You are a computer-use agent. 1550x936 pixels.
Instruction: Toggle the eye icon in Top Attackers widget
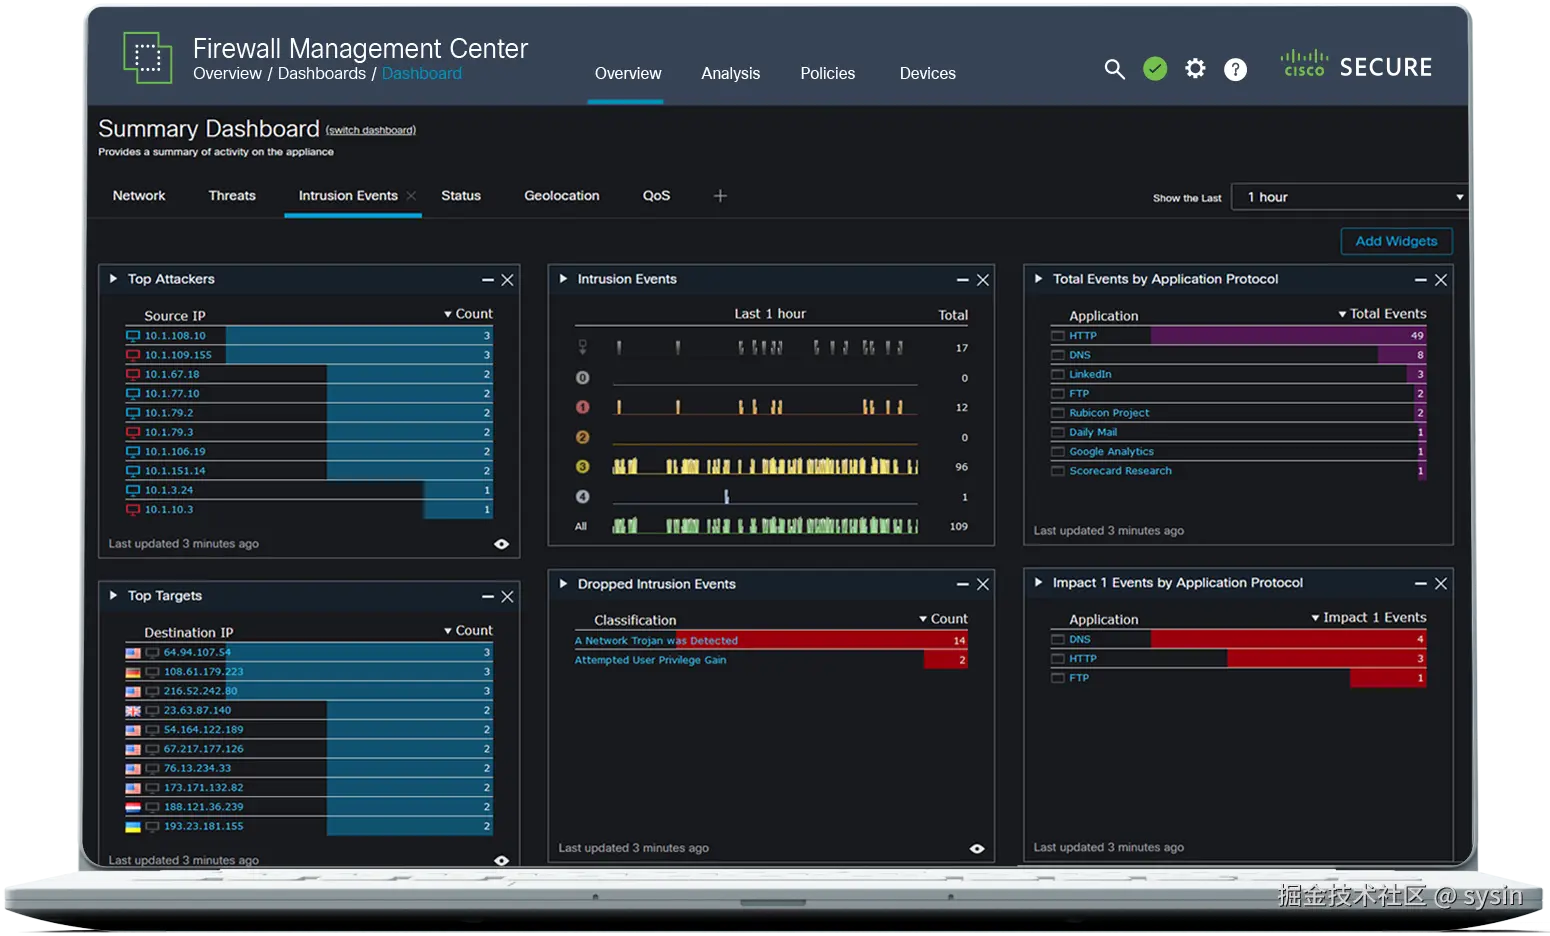501,543
